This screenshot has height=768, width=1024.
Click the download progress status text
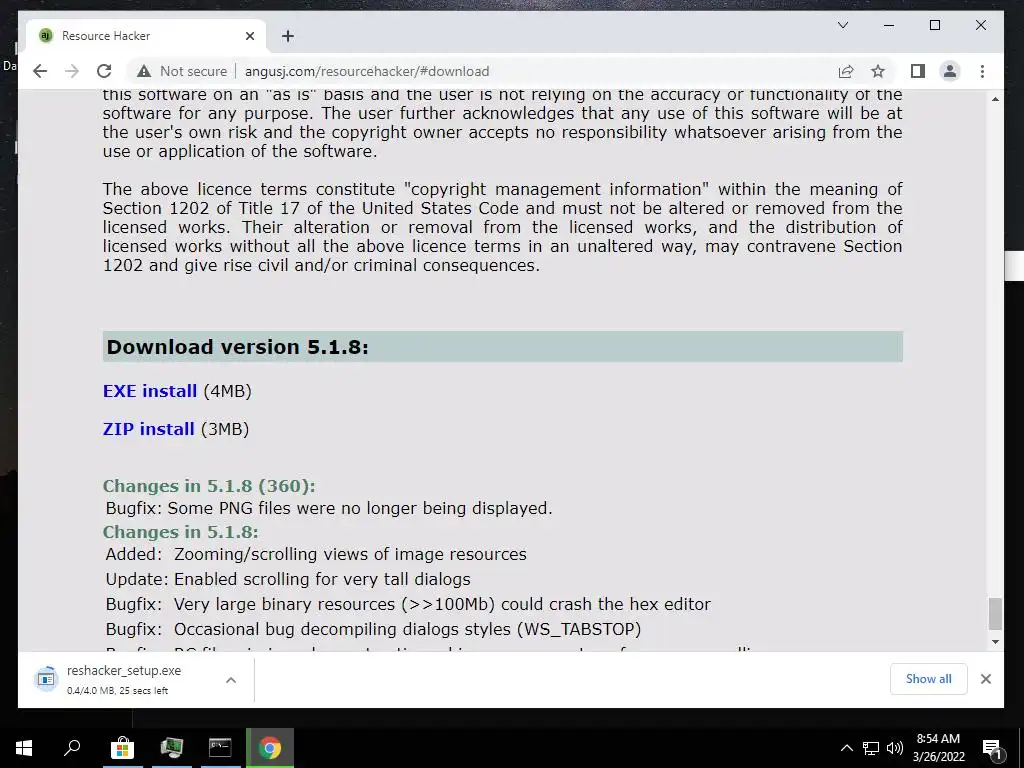pos(118,690)
